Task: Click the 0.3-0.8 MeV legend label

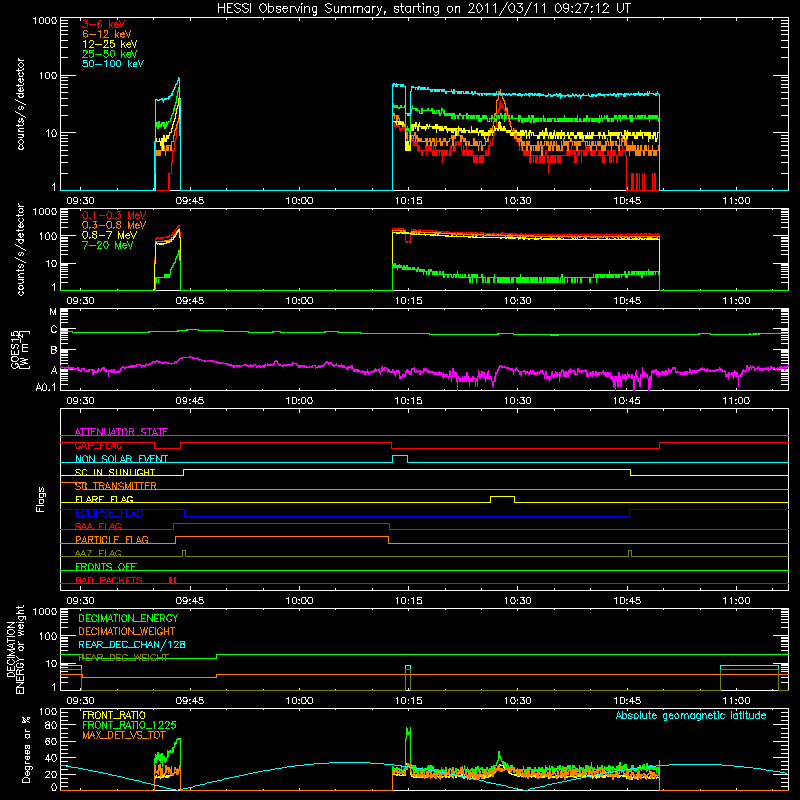Action: [x=114, y=225]
